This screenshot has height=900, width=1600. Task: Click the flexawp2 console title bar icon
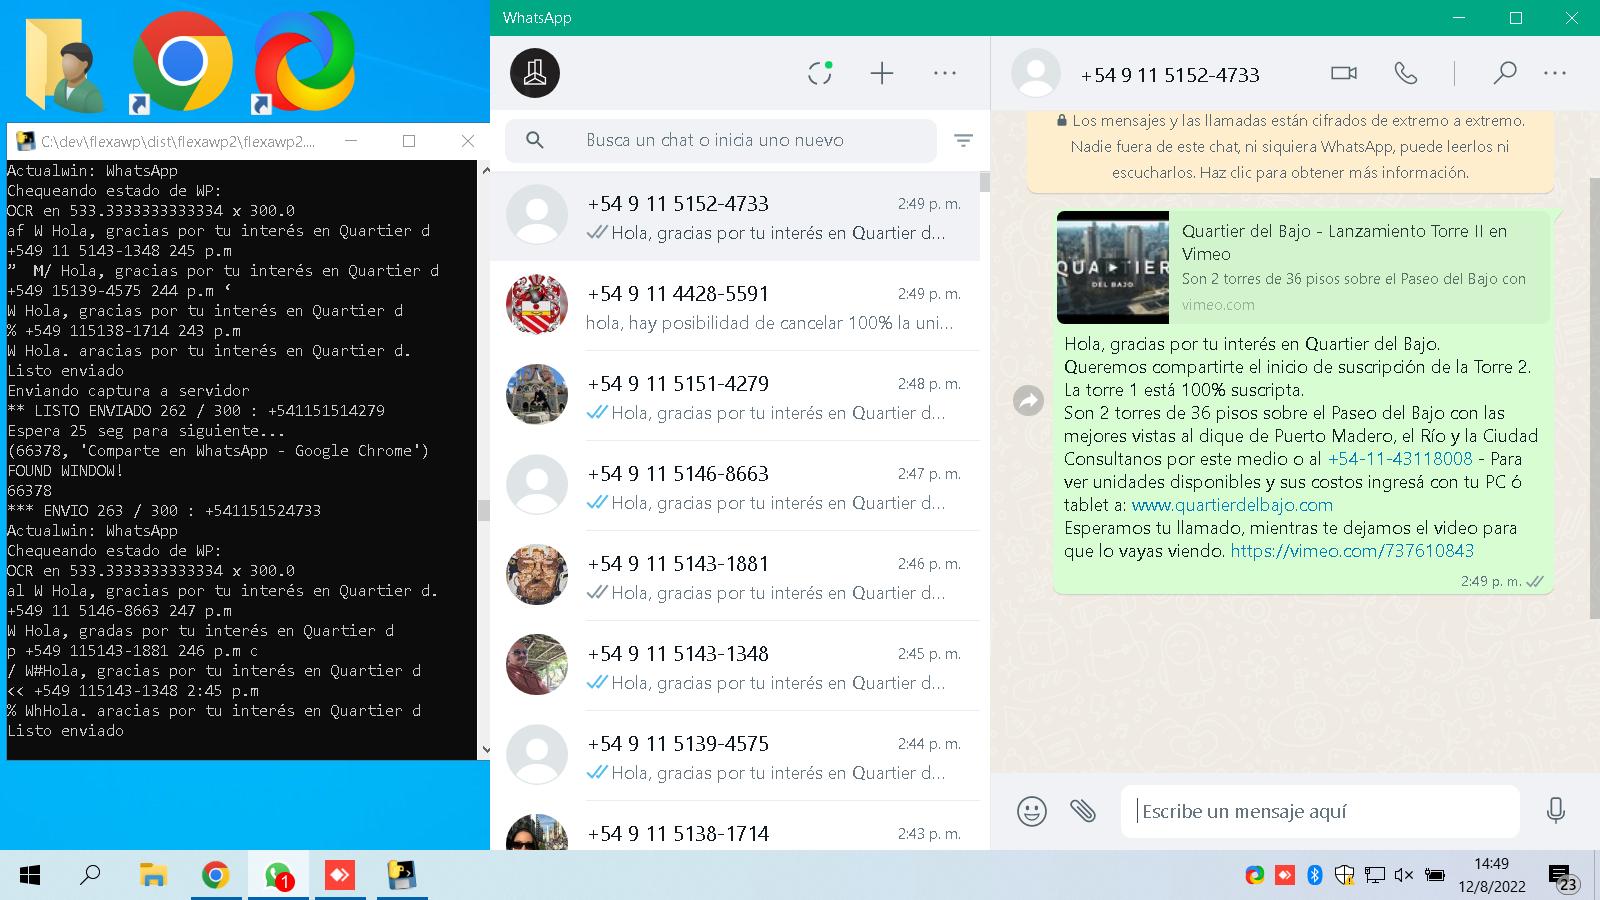coord(26,141)
